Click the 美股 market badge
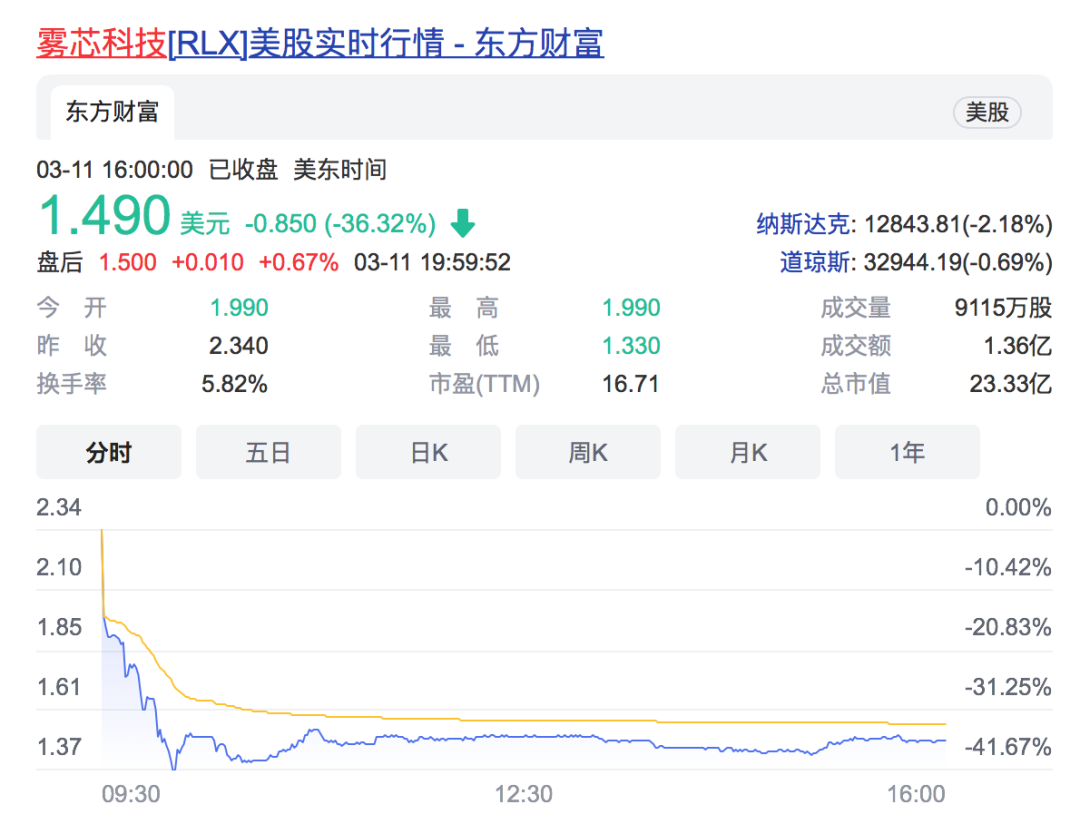Viewport: 1080px width, 824px height. pos(986,112)
